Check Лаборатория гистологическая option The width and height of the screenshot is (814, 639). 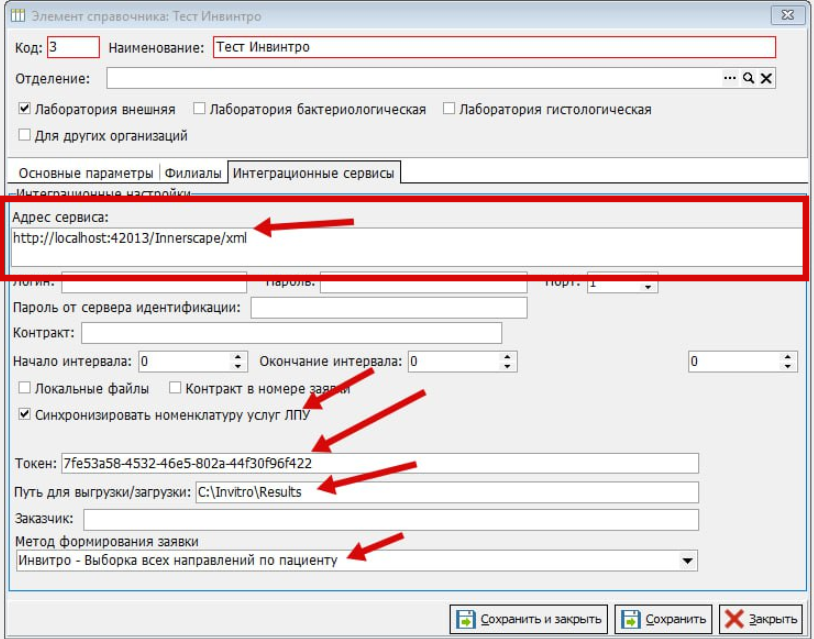coord(449,109)
